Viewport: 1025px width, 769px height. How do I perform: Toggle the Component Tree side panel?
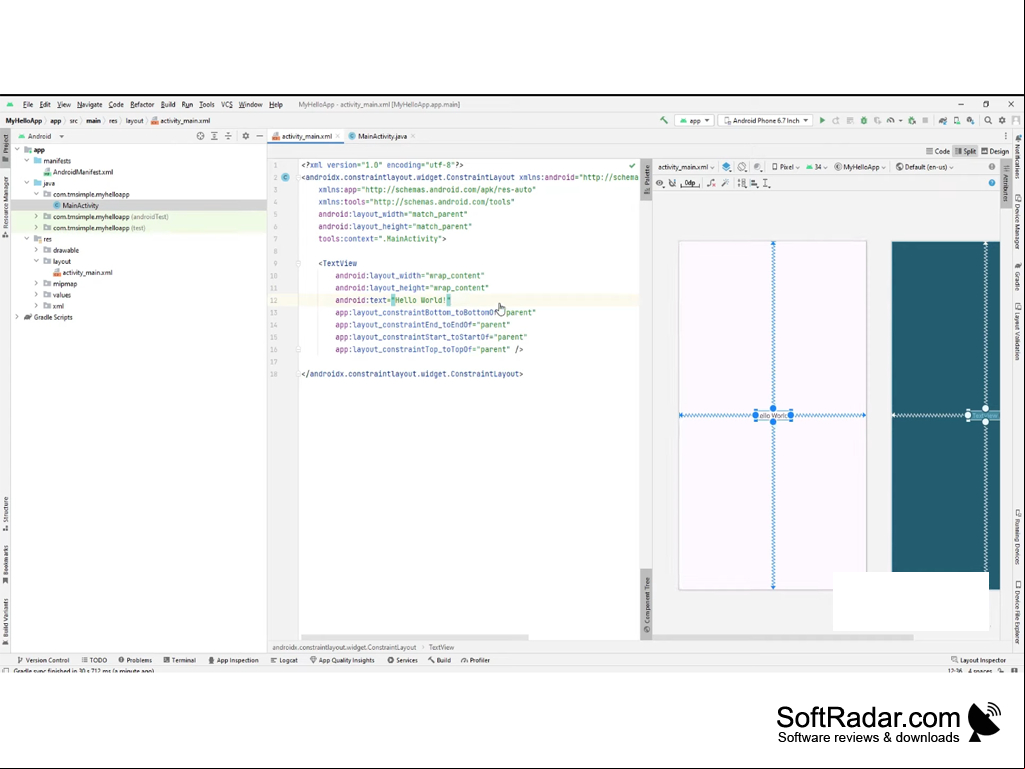tap(647, 605)
